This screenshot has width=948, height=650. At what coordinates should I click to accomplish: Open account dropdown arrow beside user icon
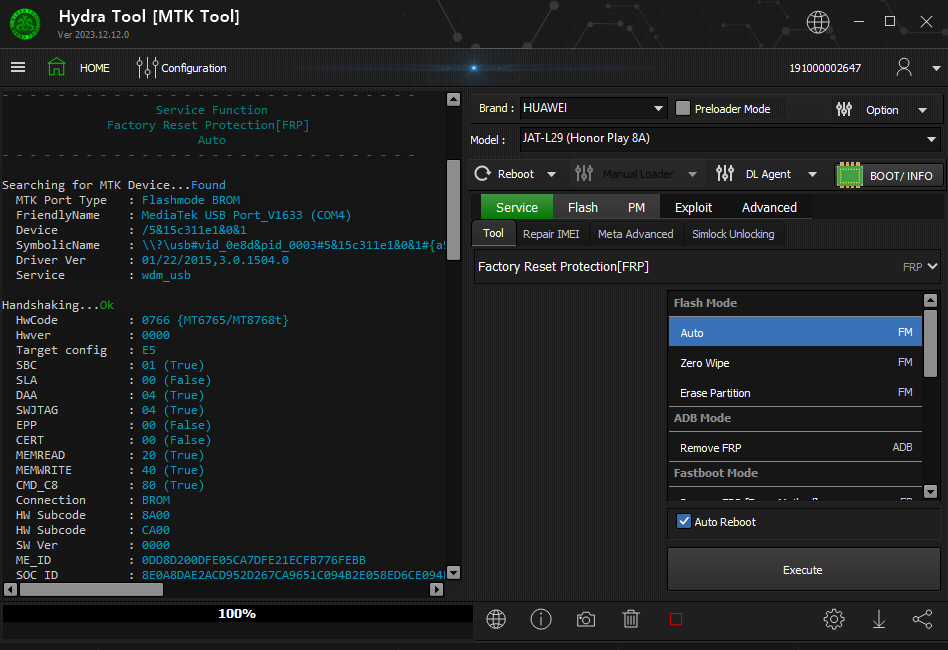pos(936,68)
